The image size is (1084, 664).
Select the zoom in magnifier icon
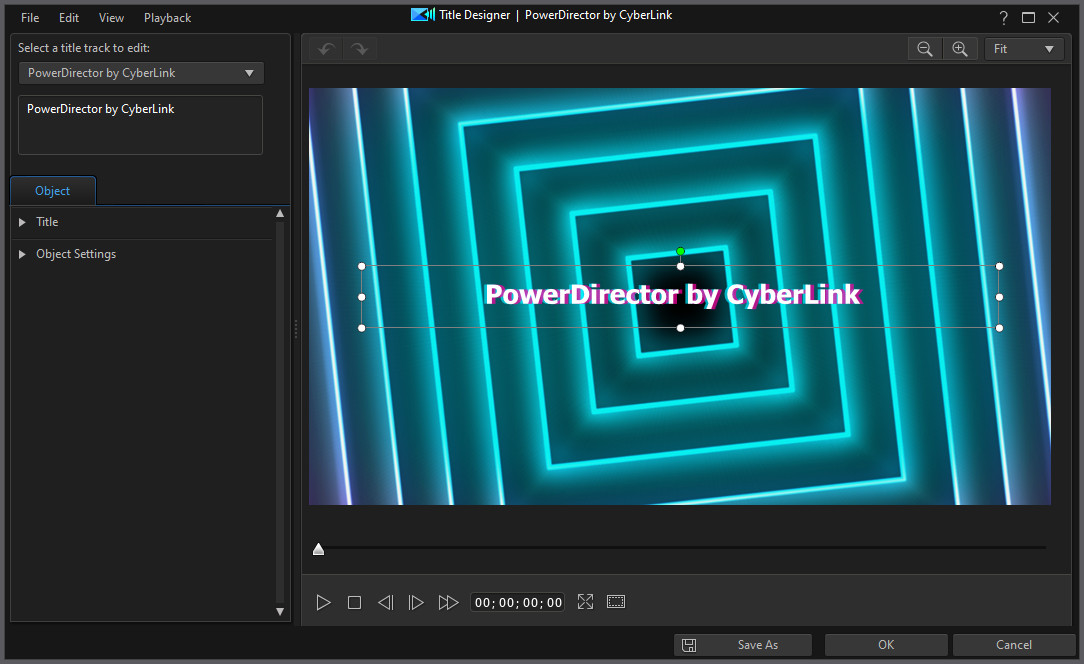point(960,48)
